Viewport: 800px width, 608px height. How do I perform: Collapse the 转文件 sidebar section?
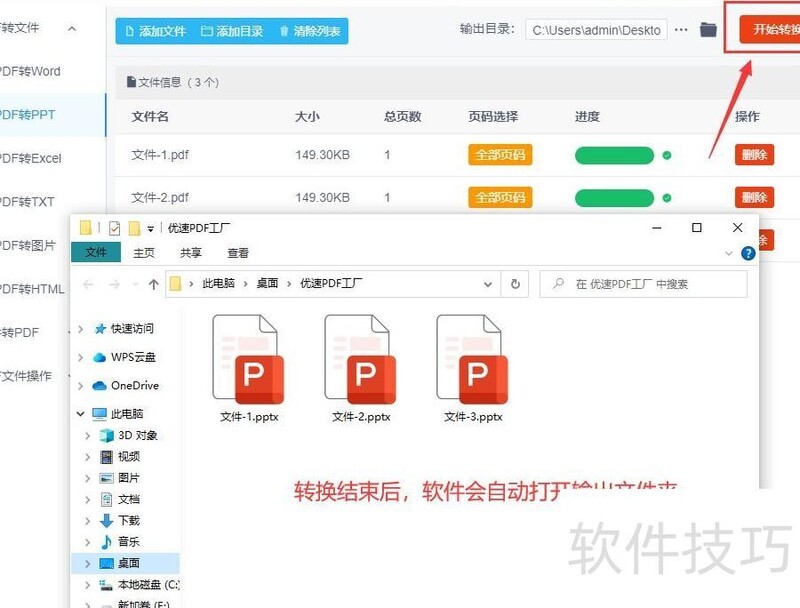pyautogui.click(x=70, y=28)
